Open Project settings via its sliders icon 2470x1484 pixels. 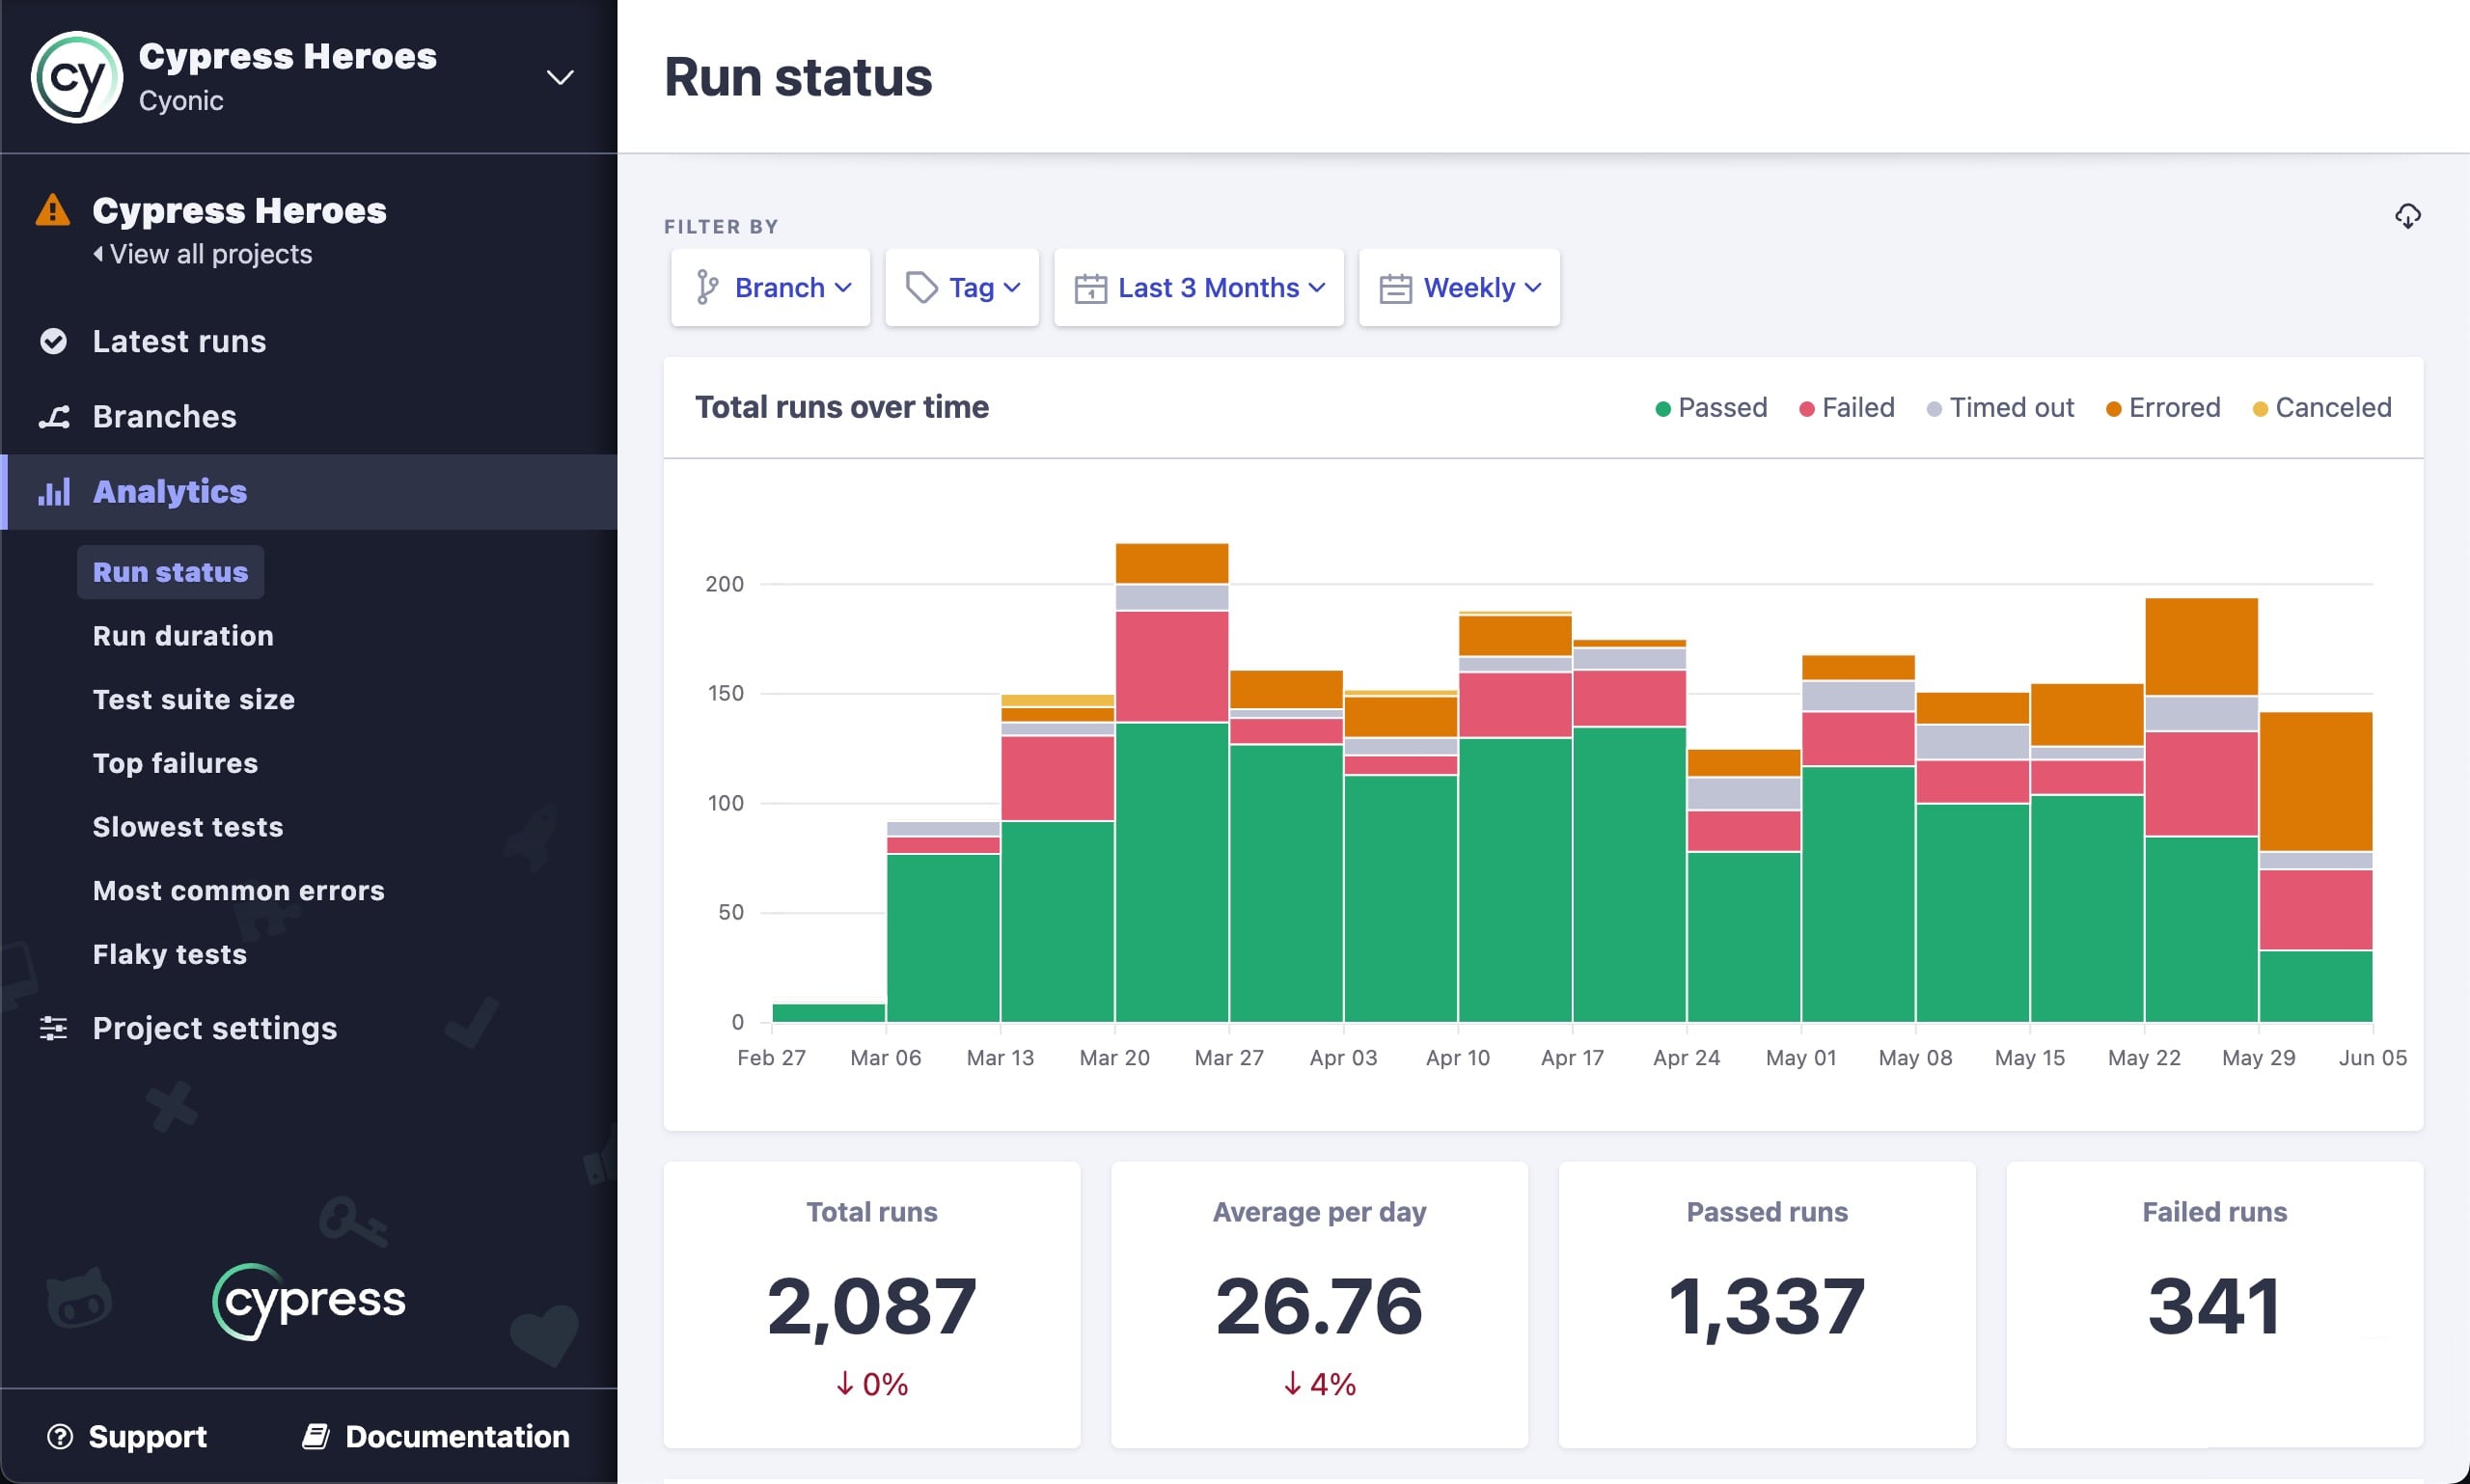[x=55, y=1028]
